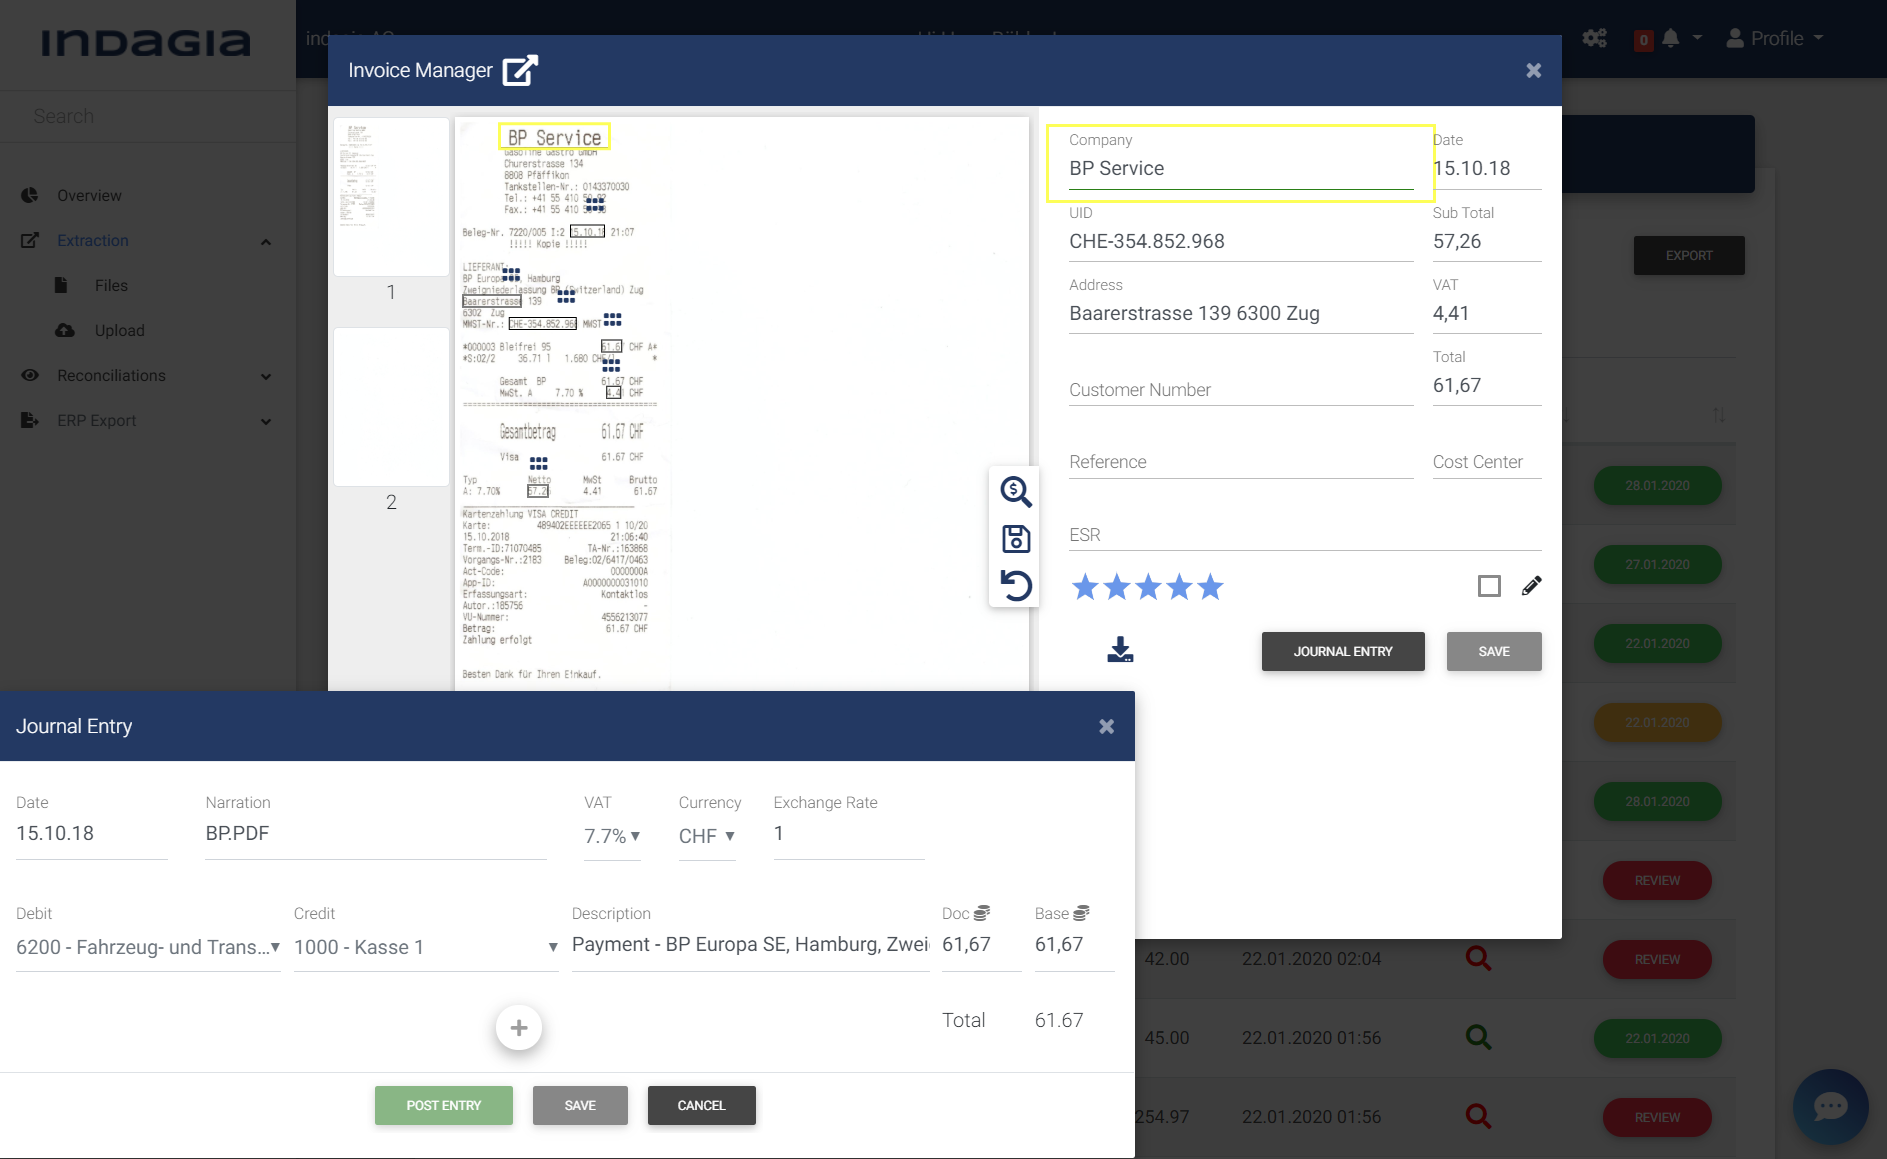Click the UID field CHE-354.852.968
Viewport: 1887px width, 1159px height.
[x=1241, y=241]
